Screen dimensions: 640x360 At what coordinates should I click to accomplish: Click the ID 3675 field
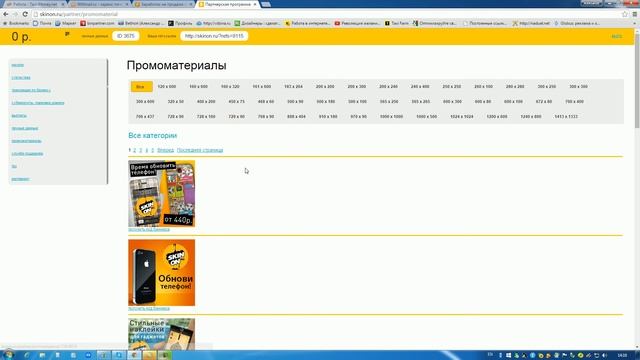tap(126, 36)
